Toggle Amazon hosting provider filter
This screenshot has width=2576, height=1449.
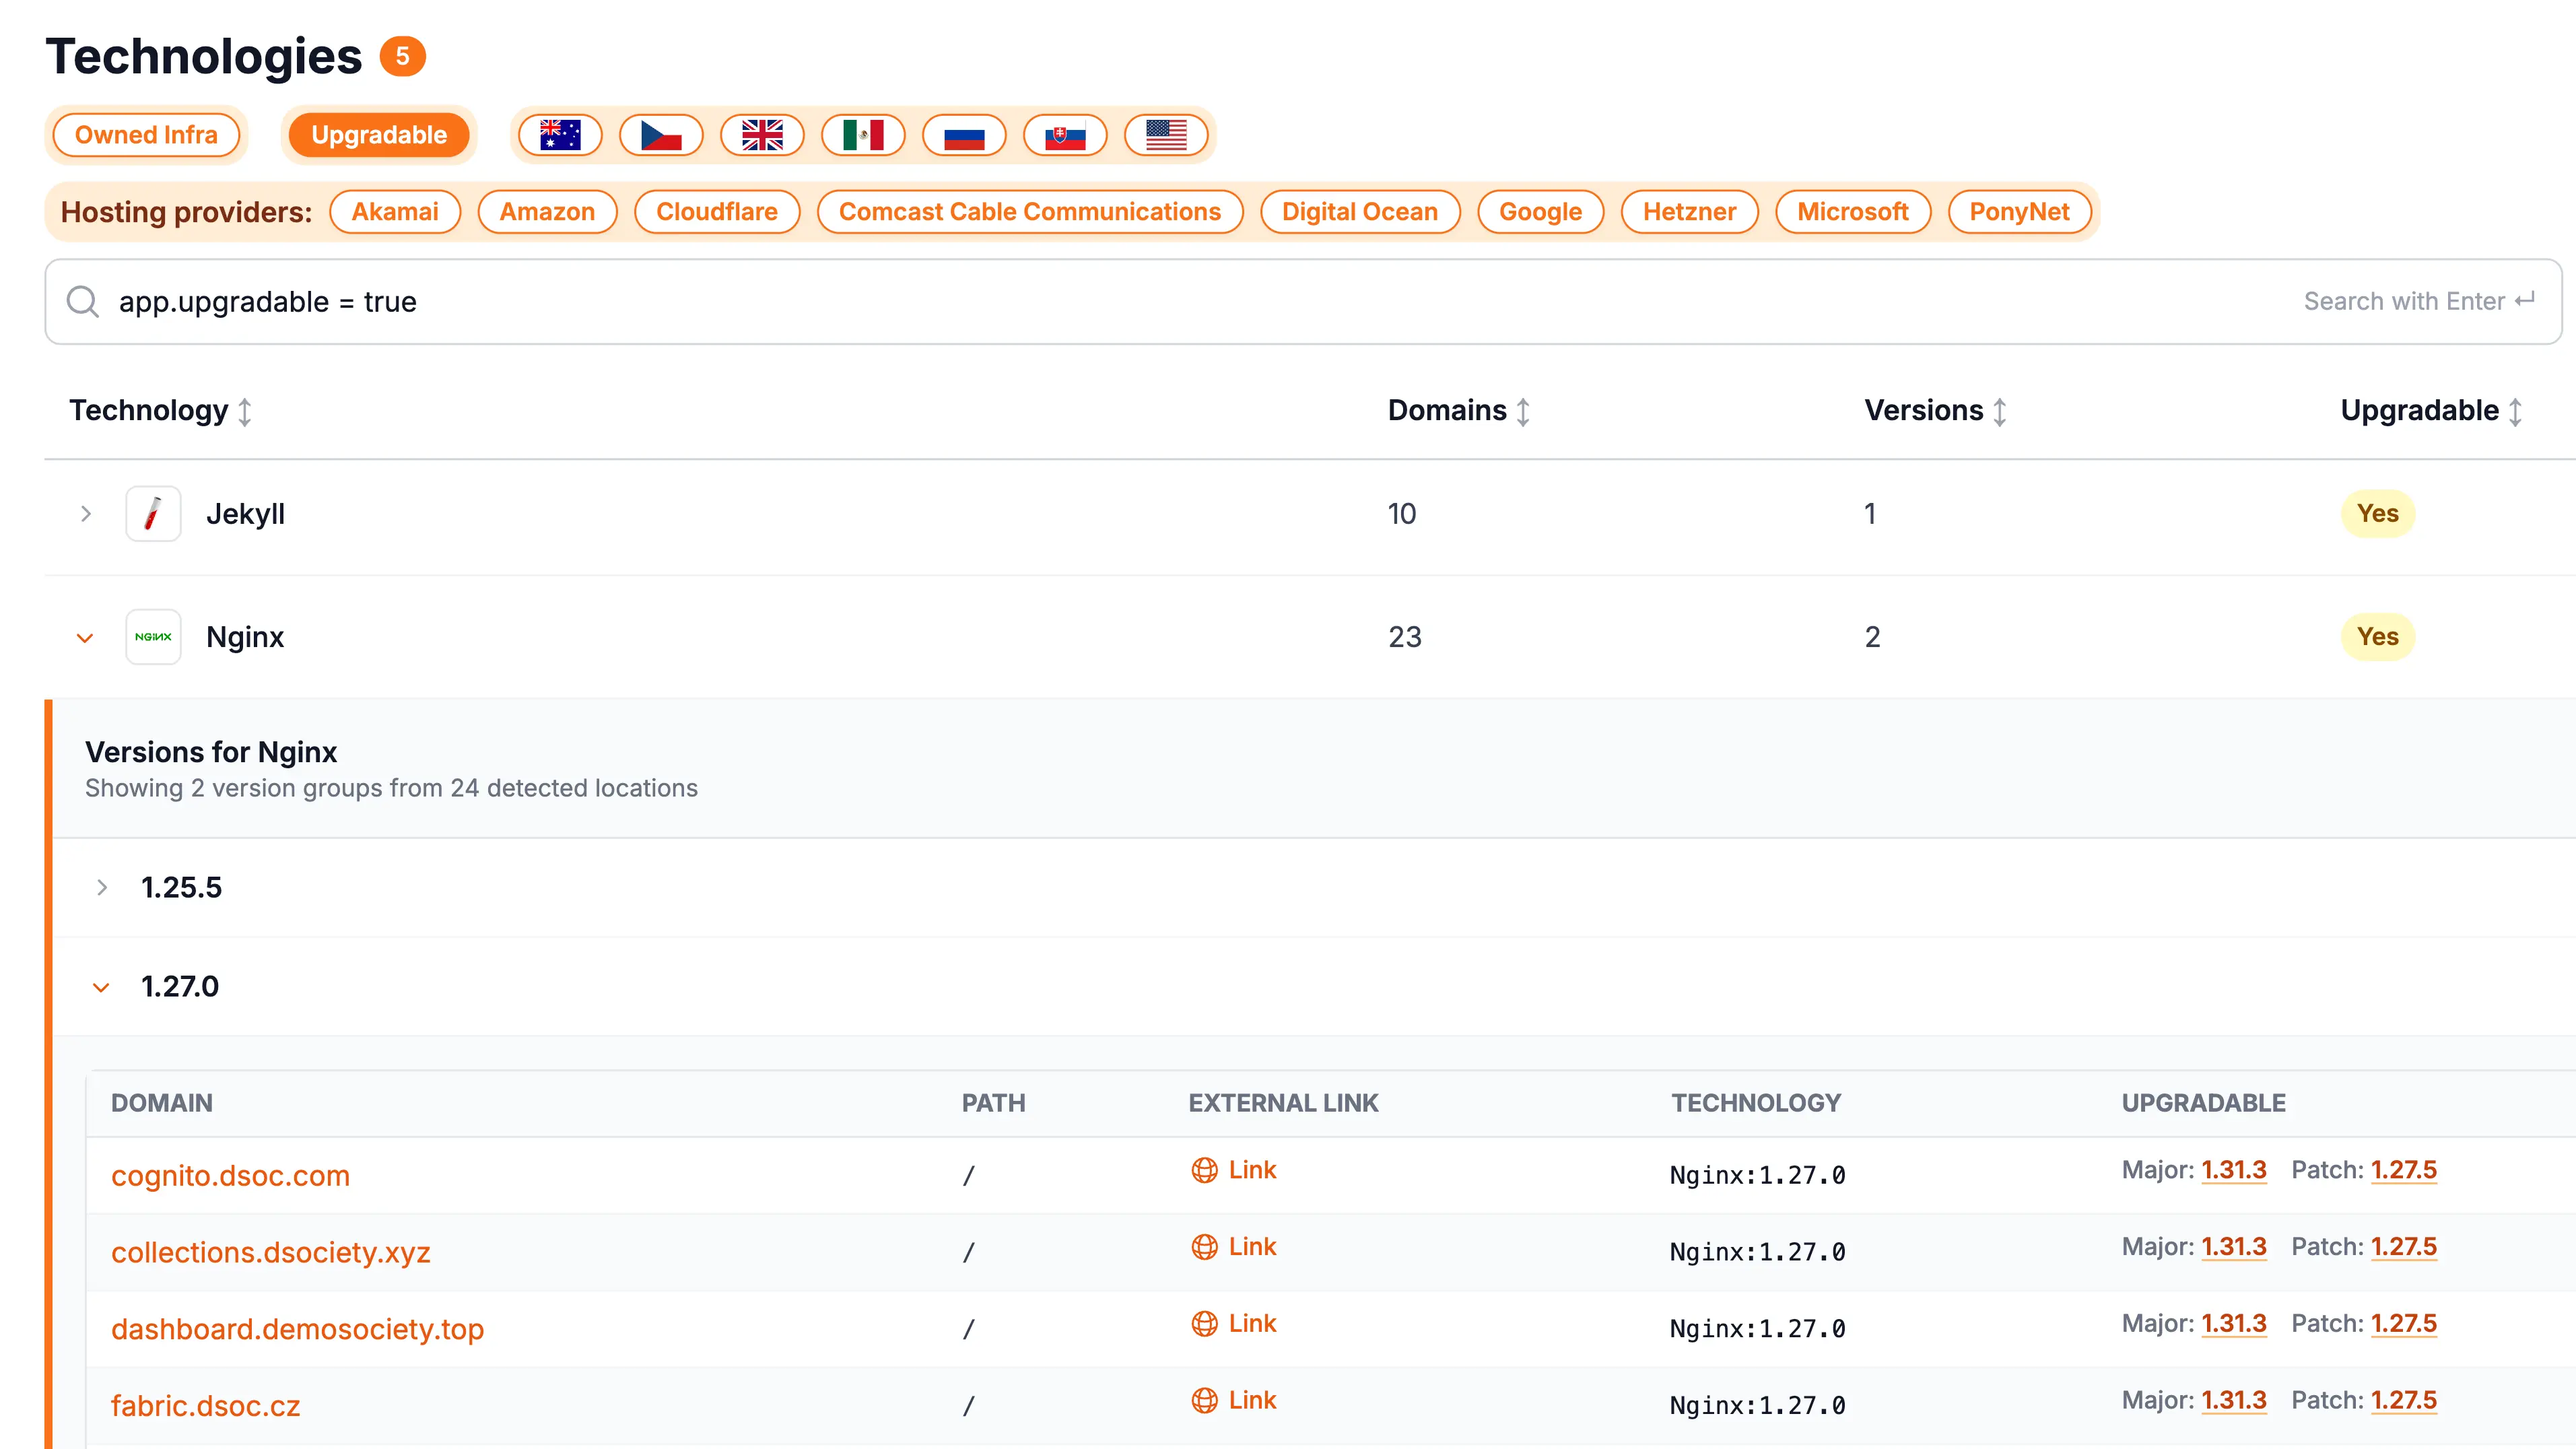[547, 212]
